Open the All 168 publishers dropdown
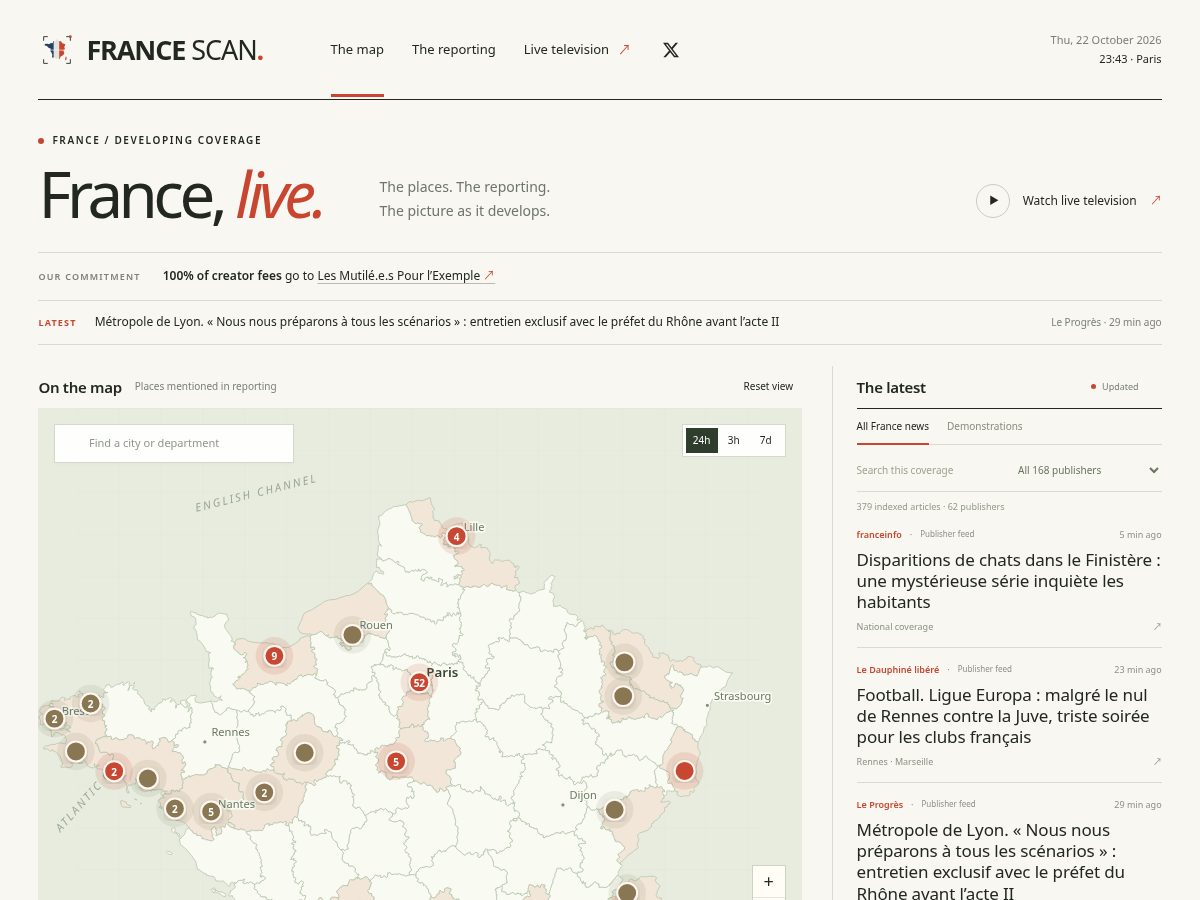The image size is (1200, 900). coord(1088,470)
